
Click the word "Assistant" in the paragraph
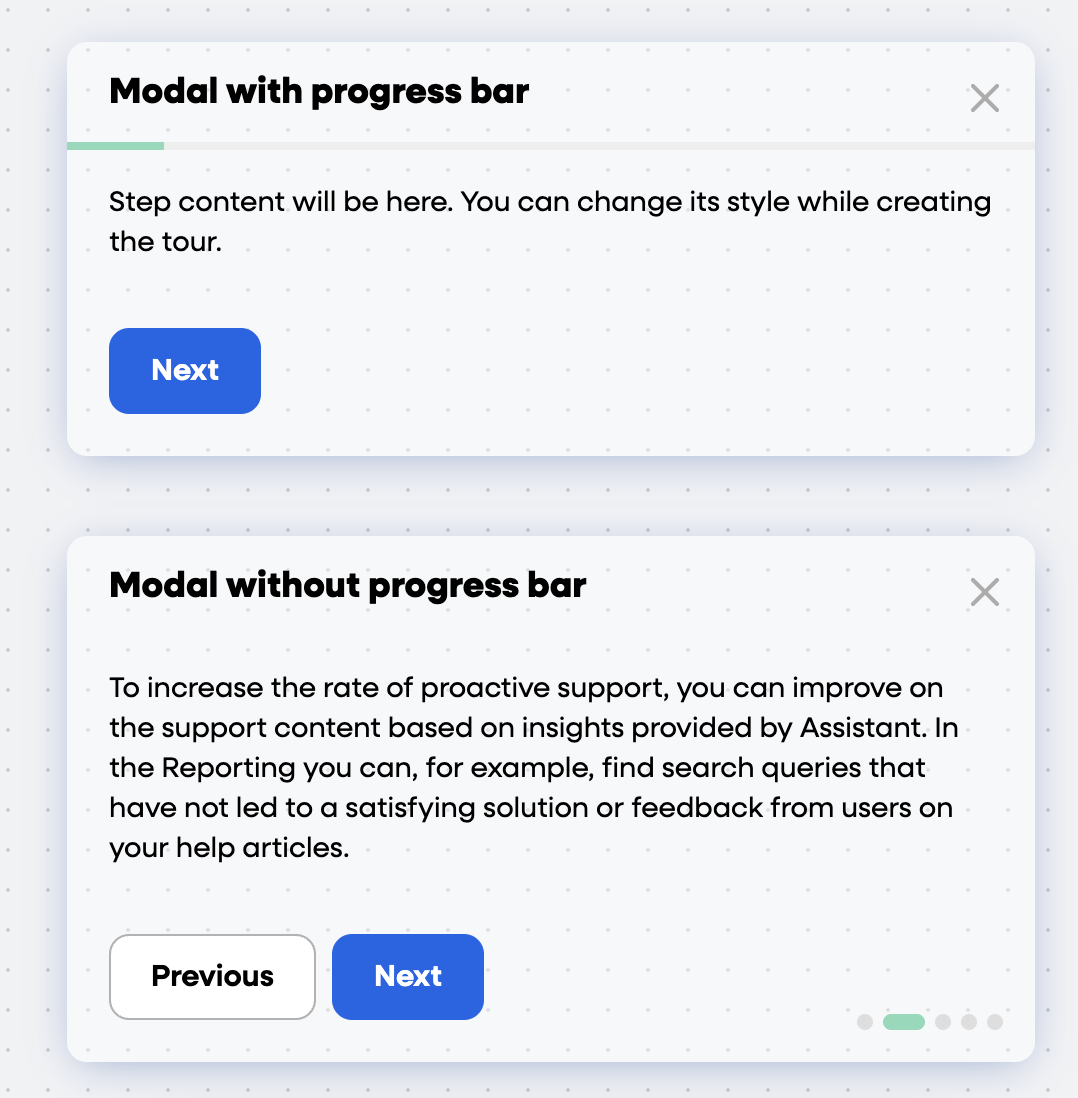862,728
